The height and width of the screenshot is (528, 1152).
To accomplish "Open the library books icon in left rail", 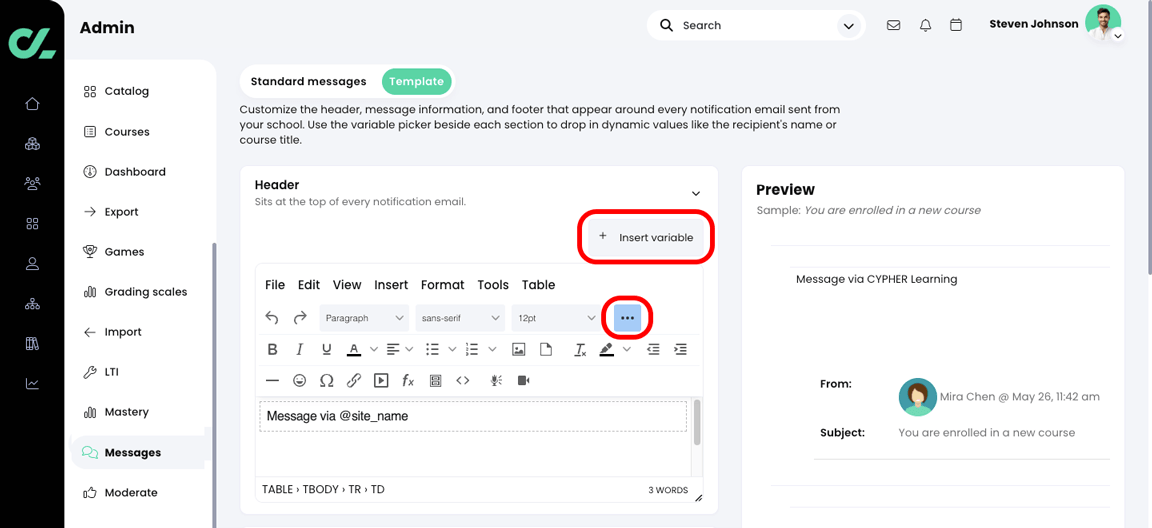I will pos(32,344).
